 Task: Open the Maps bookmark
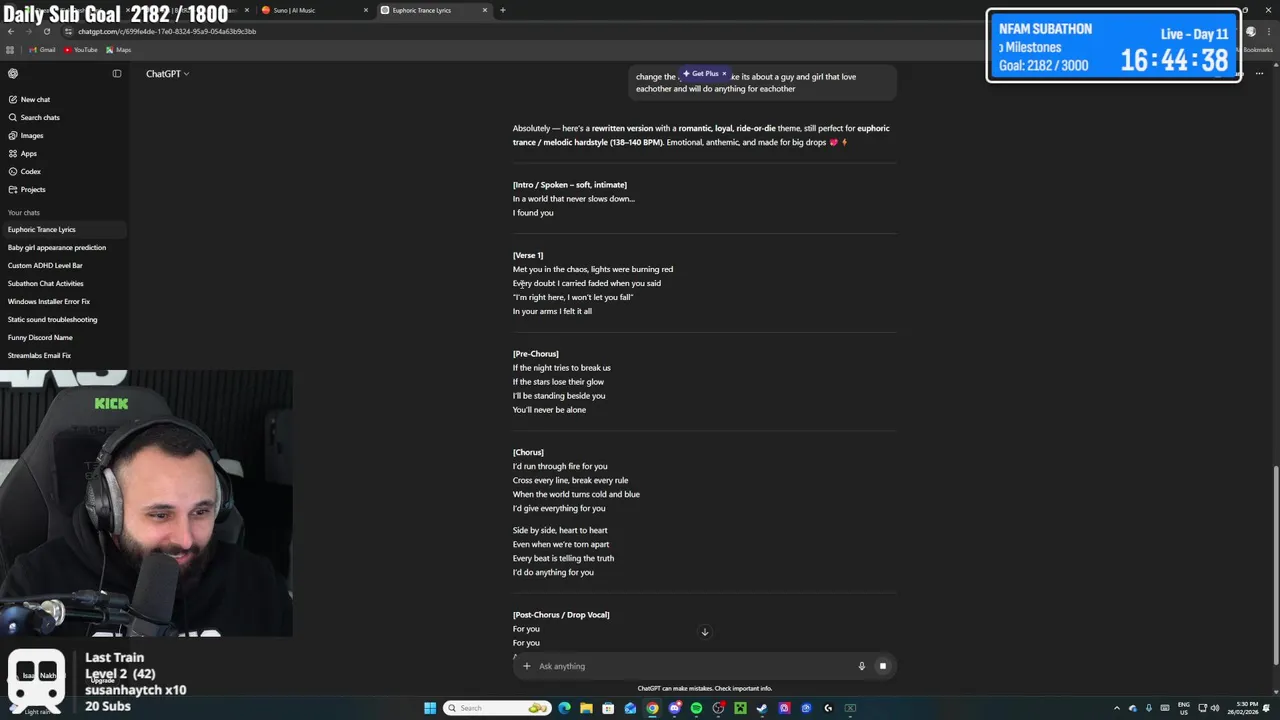119,49
